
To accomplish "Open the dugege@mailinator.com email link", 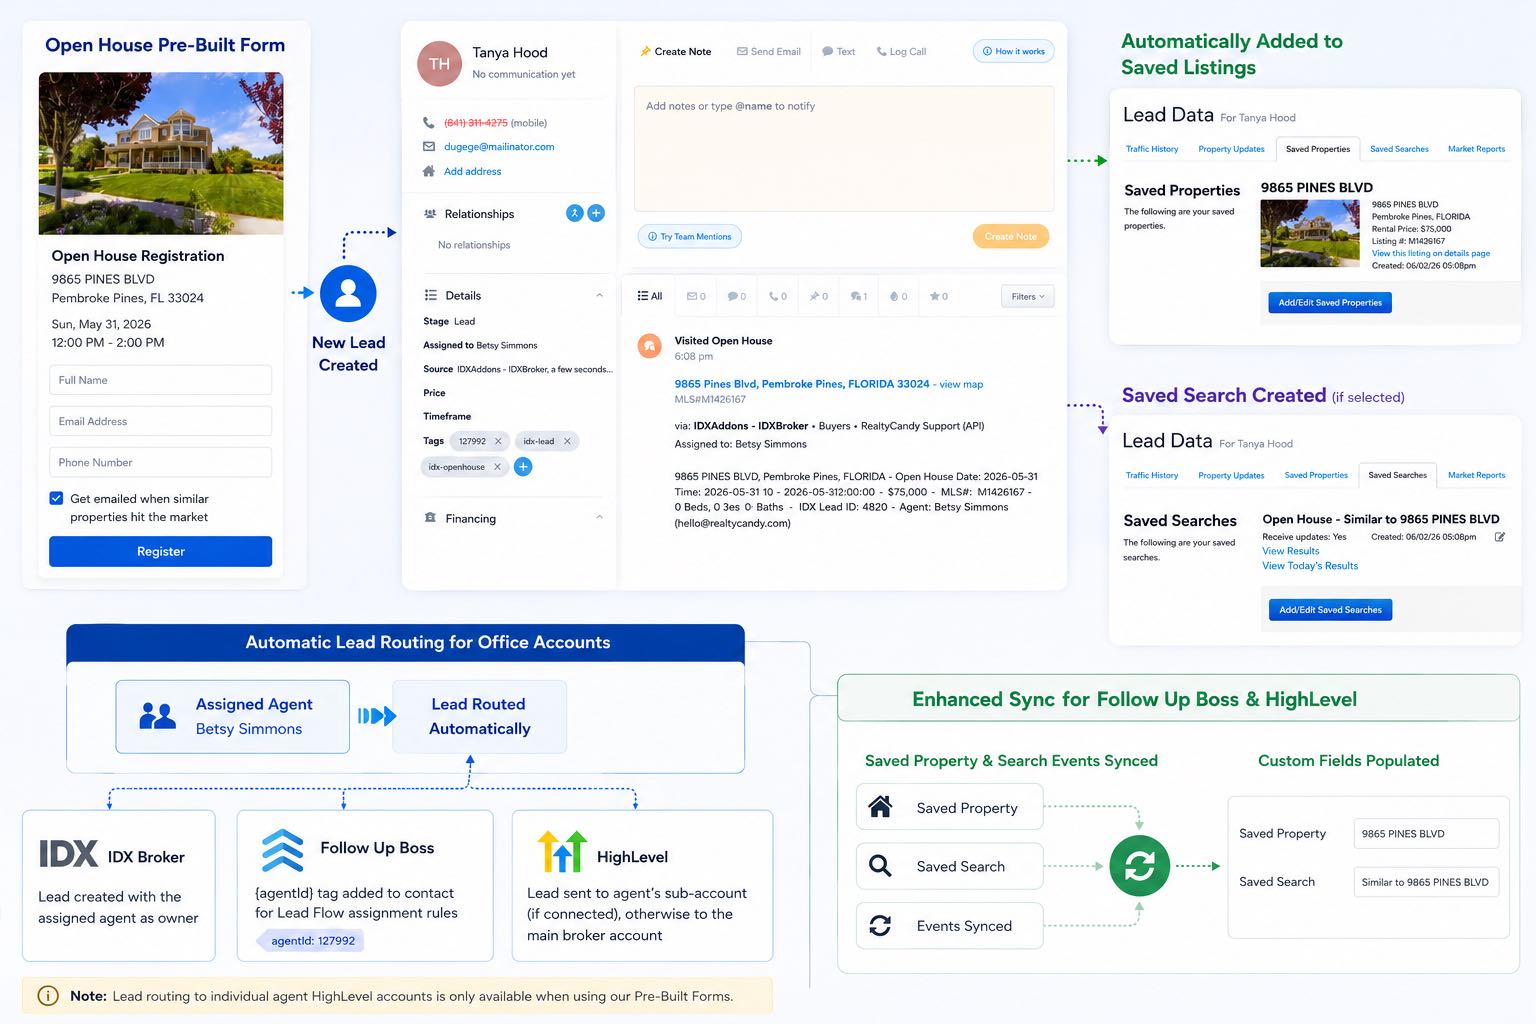I will point(499,147).
